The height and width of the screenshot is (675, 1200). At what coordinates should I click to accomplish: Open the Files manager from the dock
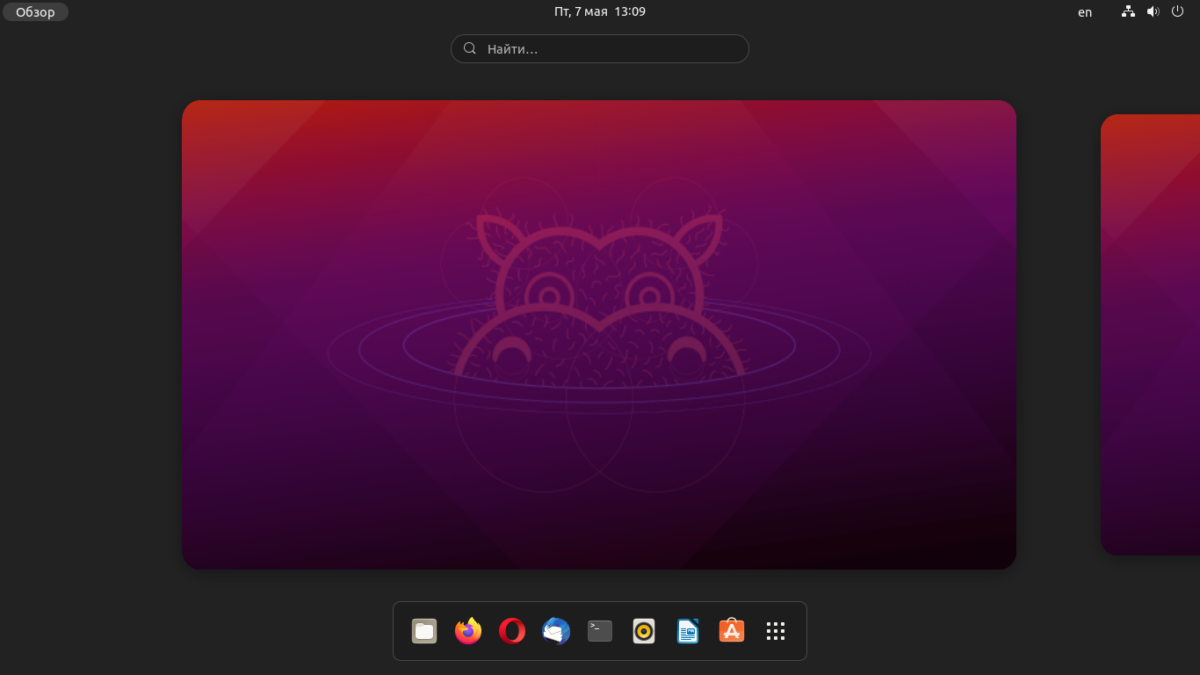(424, 631)
